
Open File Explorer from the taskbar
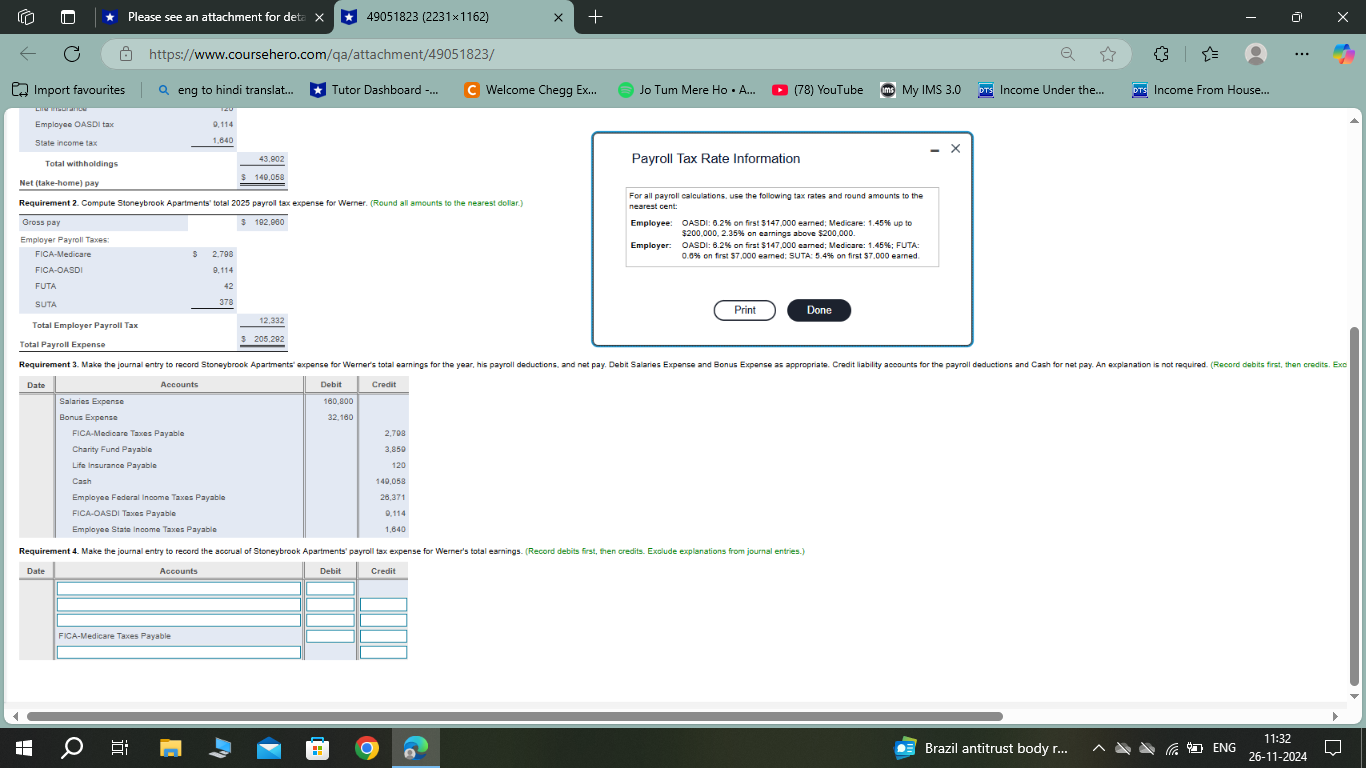pyautogui.click(x=170, y=748)
